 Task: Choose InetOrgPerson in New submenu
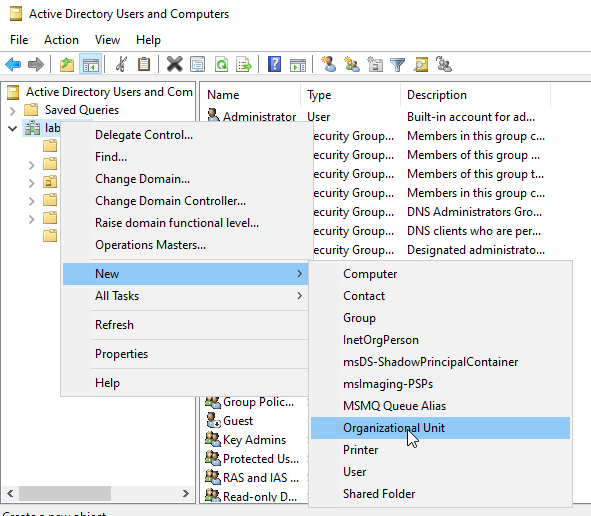pyautogui.click(x=440, y=340)
